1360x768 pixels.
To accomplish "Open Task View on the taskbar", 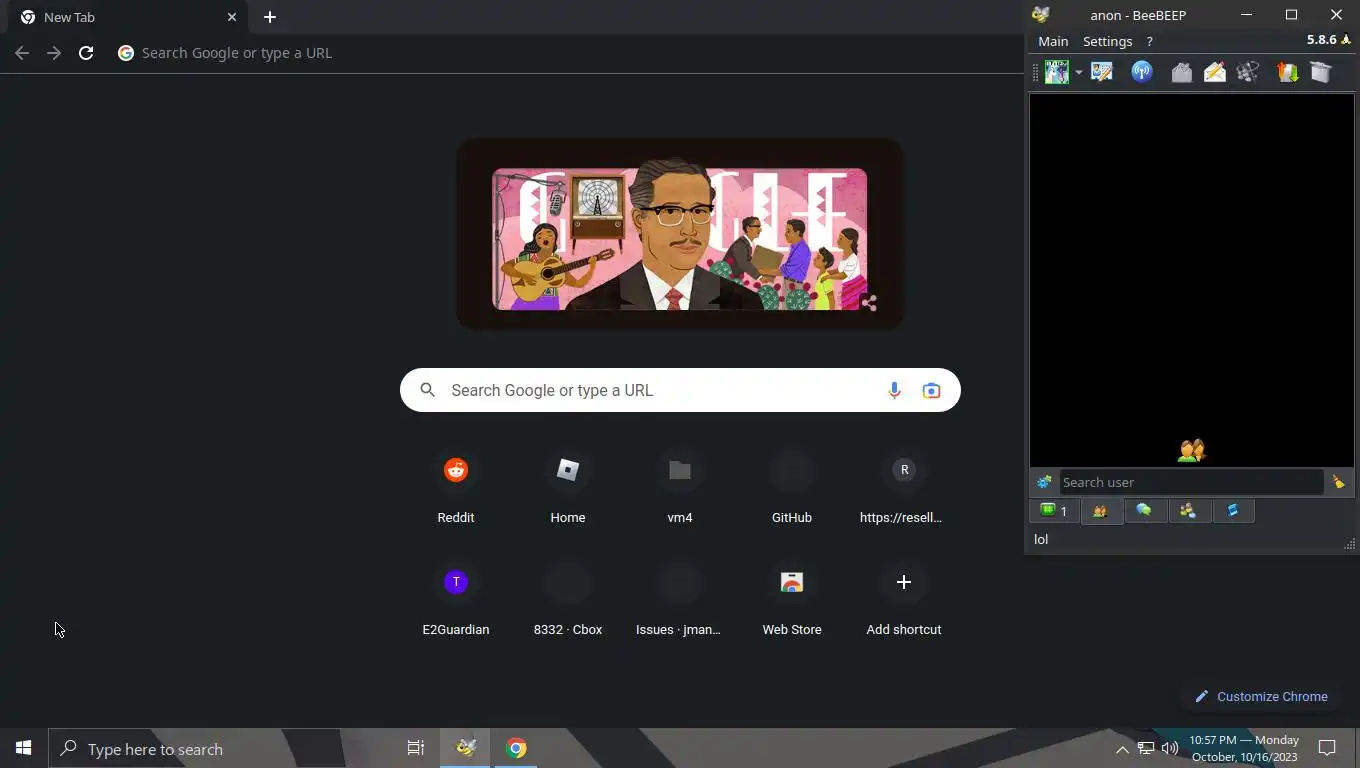I will (416, 748).
